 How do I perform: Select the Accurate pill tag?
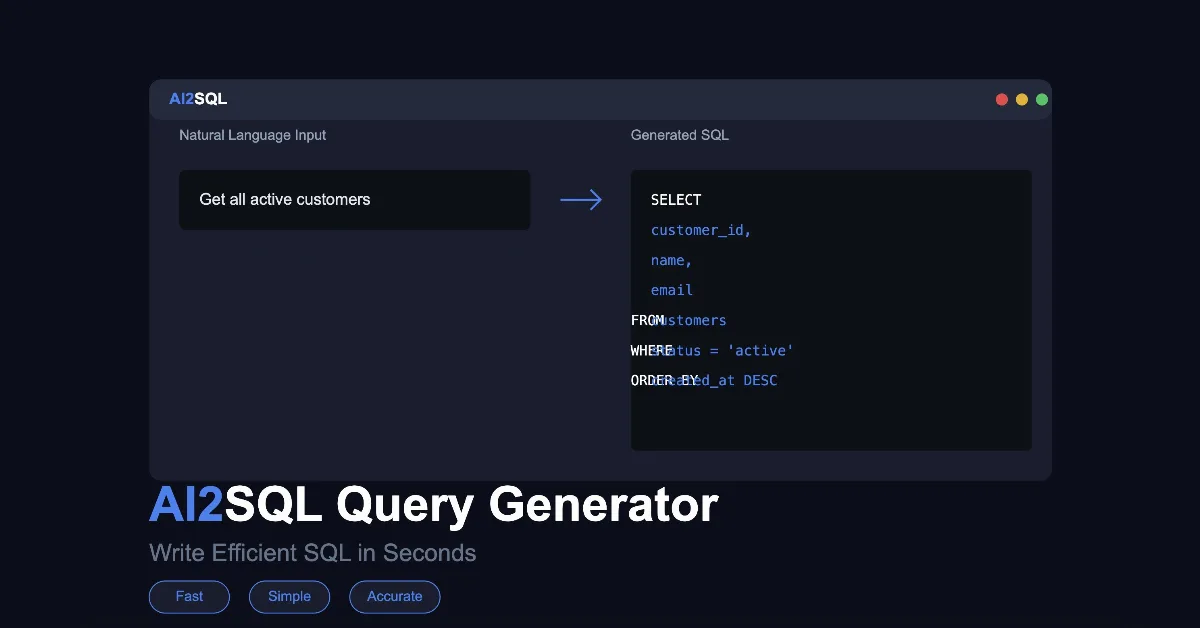395,596
